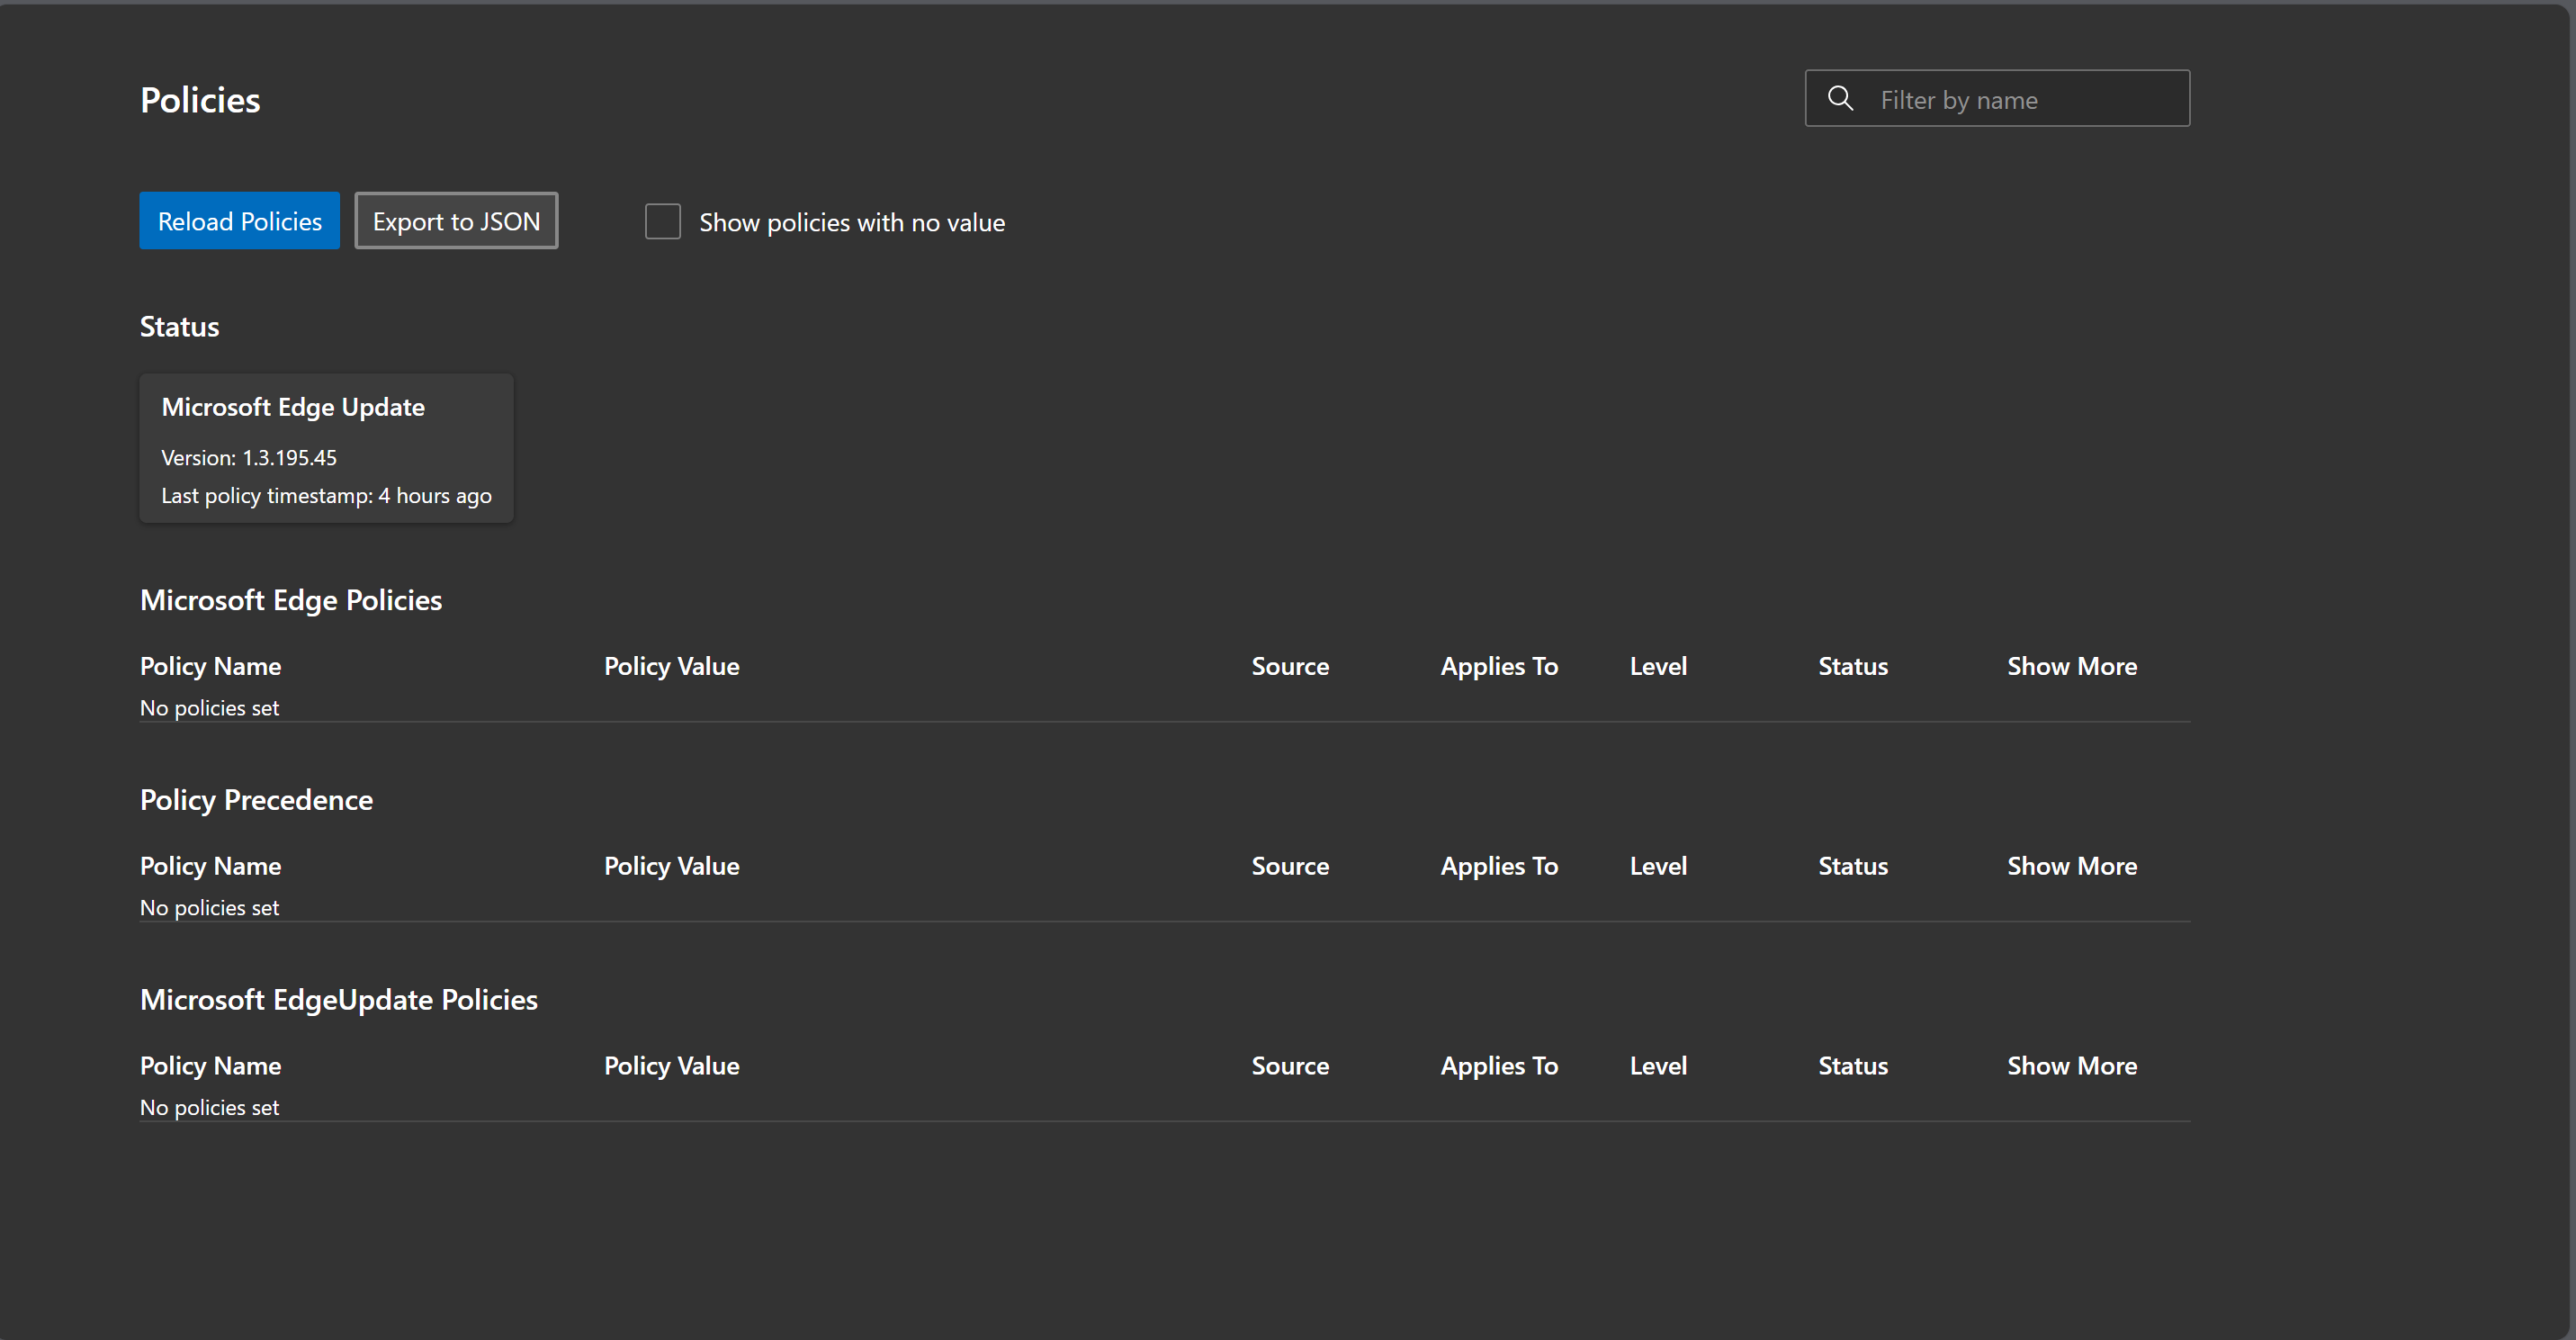The image size is (2576, 1340).
Task: Click Policy Name header under EdgeUpdate Policies
Action: click(x=210, y=1066)
